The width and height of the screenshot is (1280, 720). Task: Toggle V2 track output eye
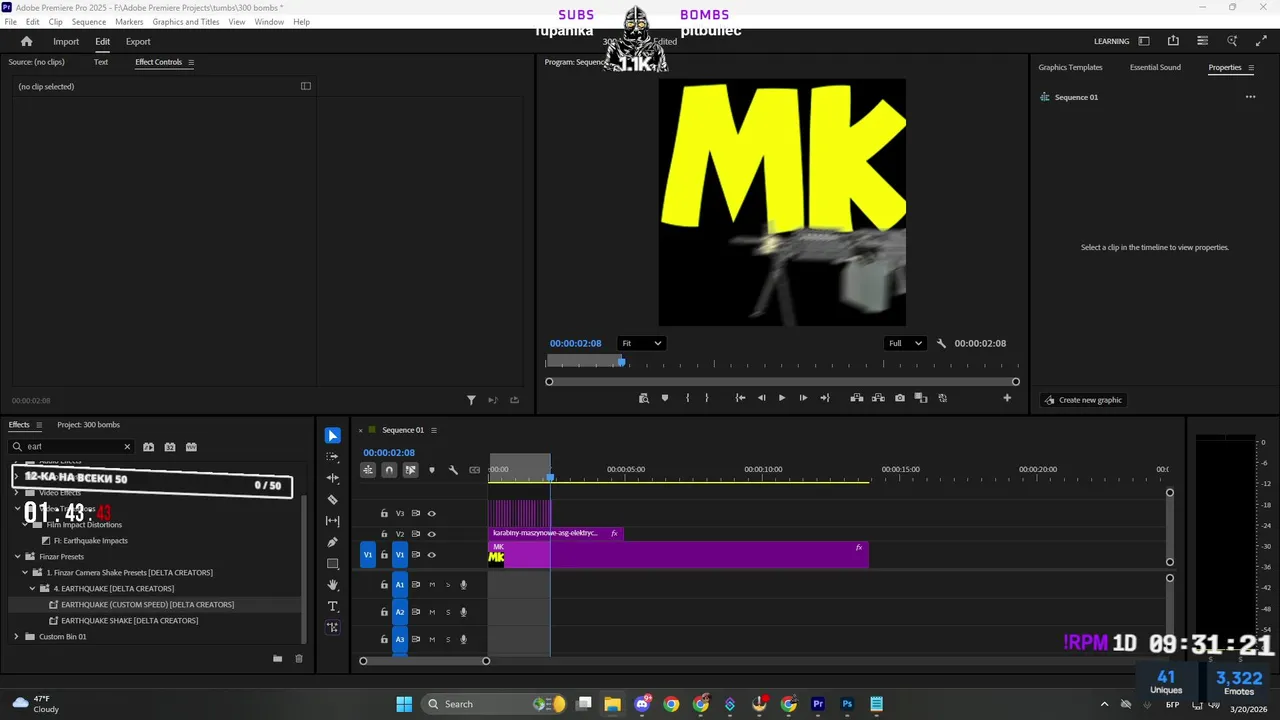431,534
